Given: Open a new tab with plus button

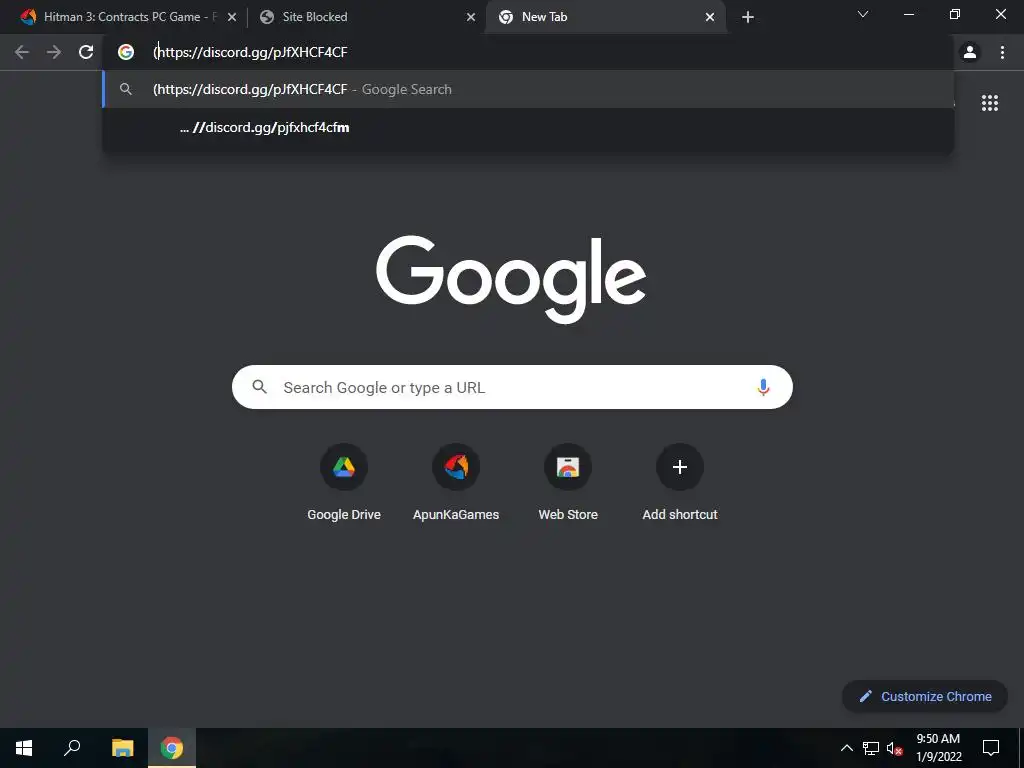Looking at the screenshot, I should (x=748, y=17).
